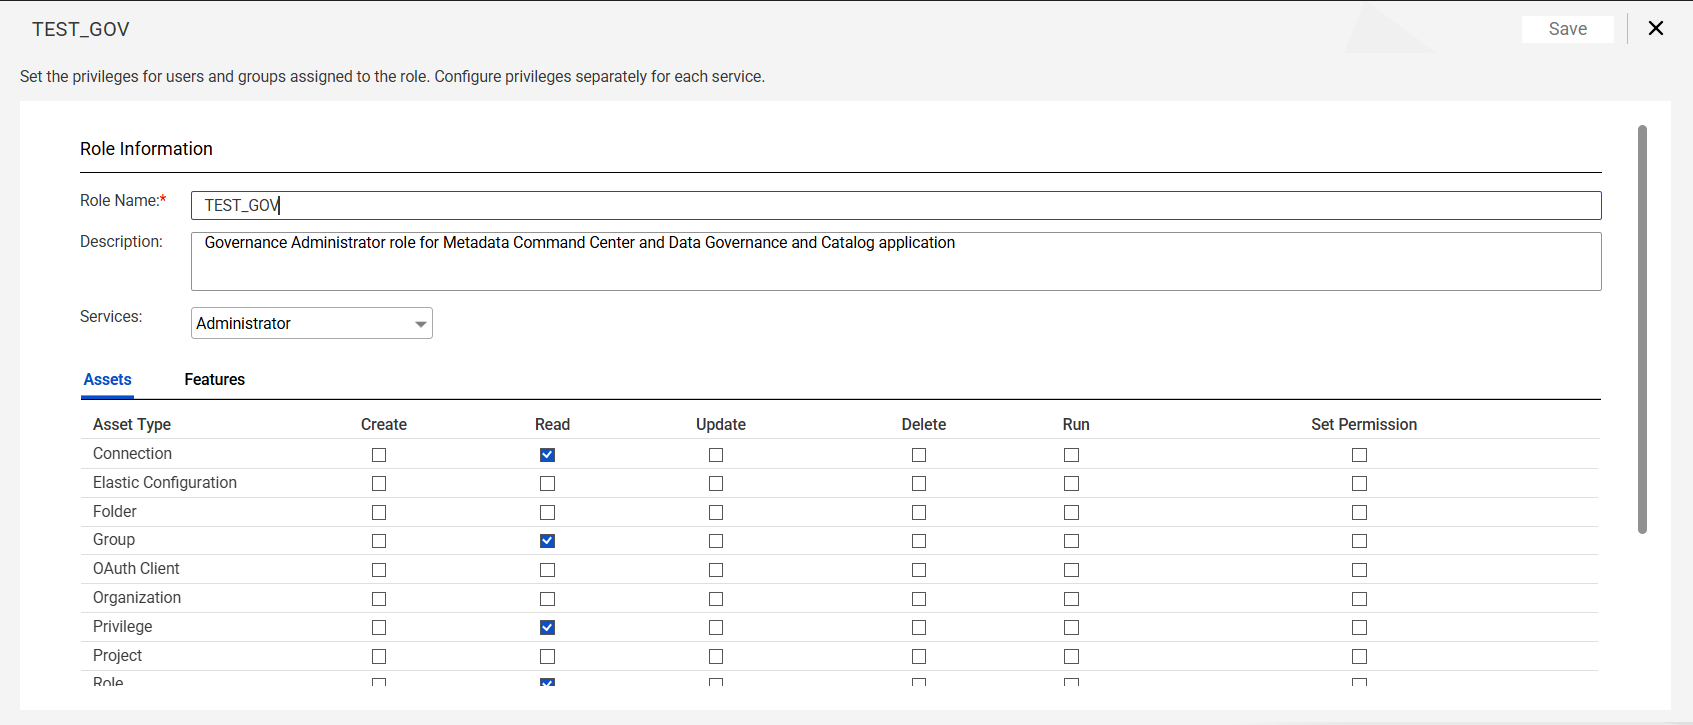The width and height of the screenshot is (1693, 725).
Task: Enable Run privilege for Group
Action: (1072, 541)
